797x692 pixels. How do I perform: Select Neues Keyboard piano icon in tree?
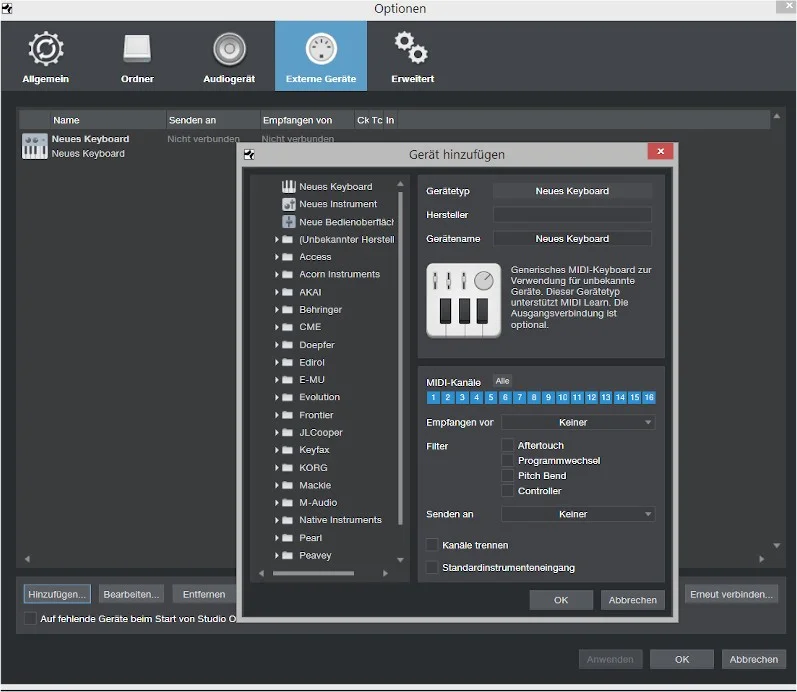pyautogui.click(x=289, y=187)
